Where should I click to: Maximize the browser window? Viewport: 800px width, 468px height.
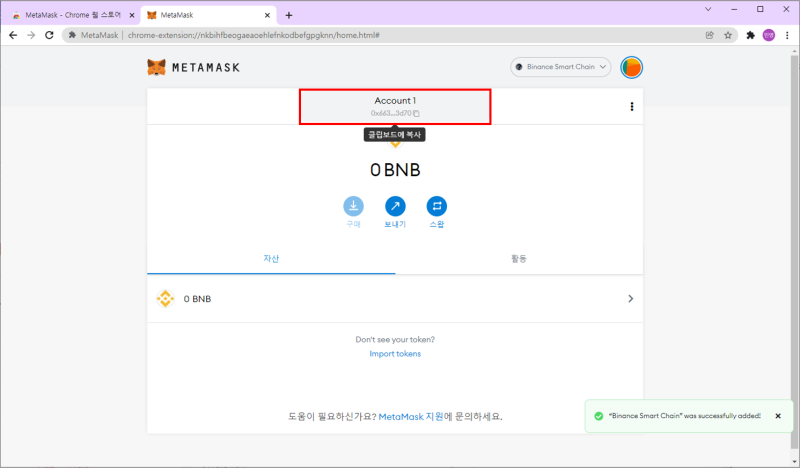pyautogui.click(x=760, y=9)
